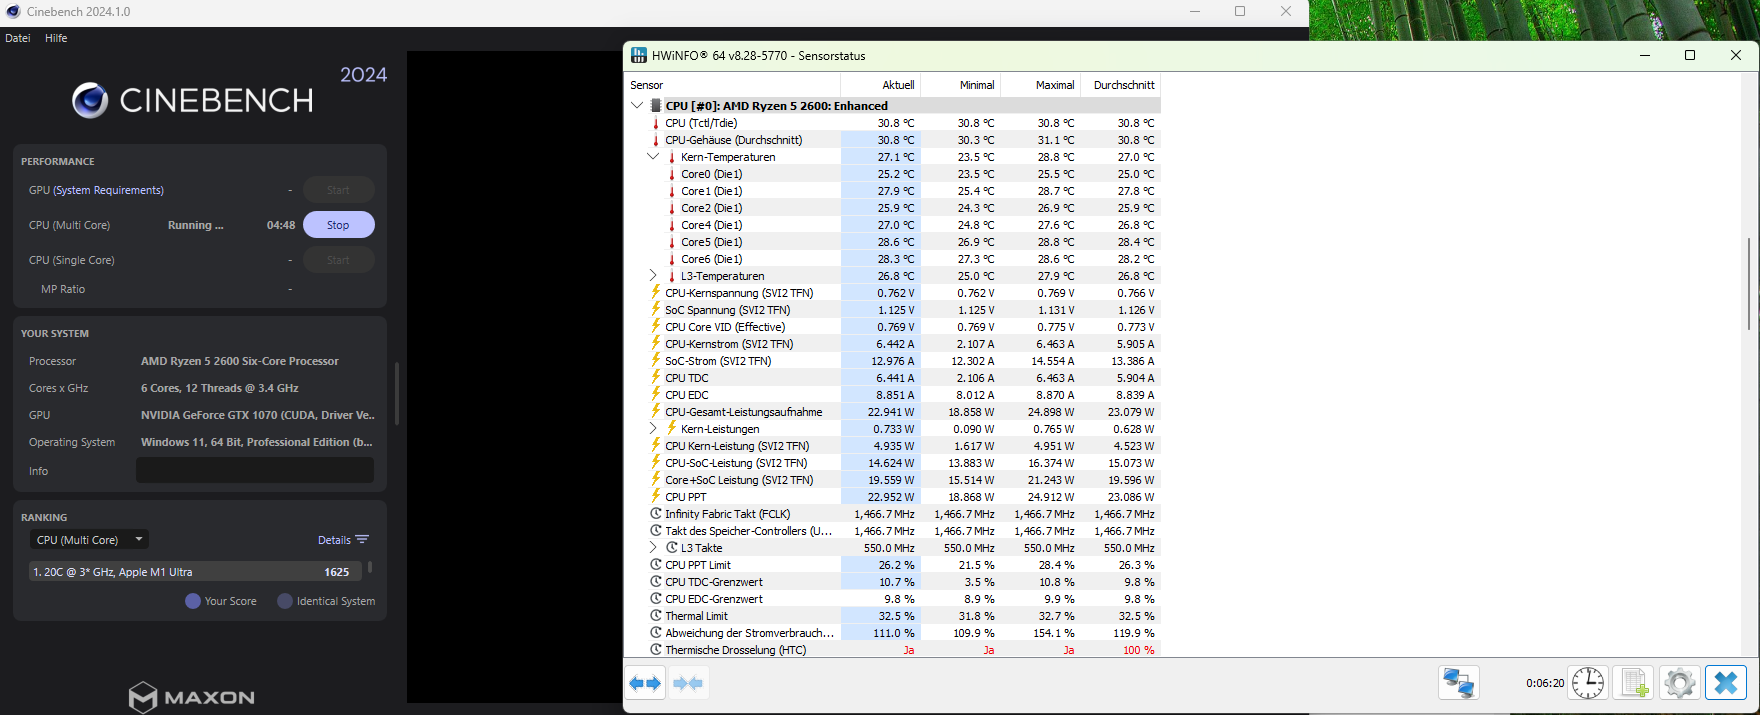Select the Core1 (Die1) sensor row
Screen dimensions: 1760x715
(893, 191)
